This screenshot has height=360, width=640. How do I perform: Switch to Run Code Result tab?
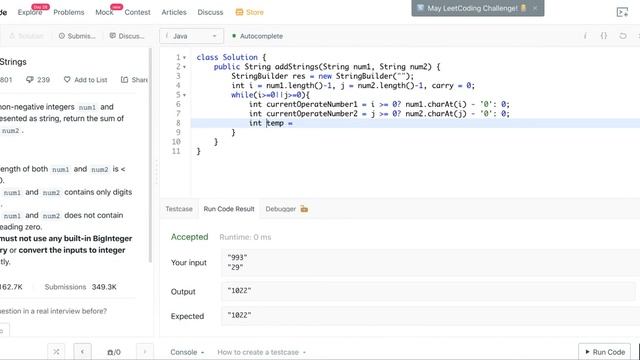click(x=229, y=209)
